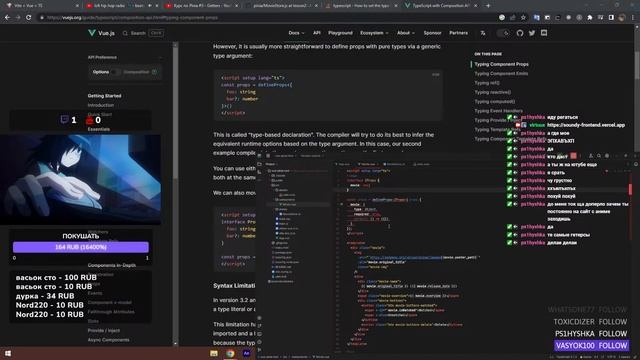Click the site info icon in address bar
The width and height of the screenshot is (640, 360).
pos(42,18)
